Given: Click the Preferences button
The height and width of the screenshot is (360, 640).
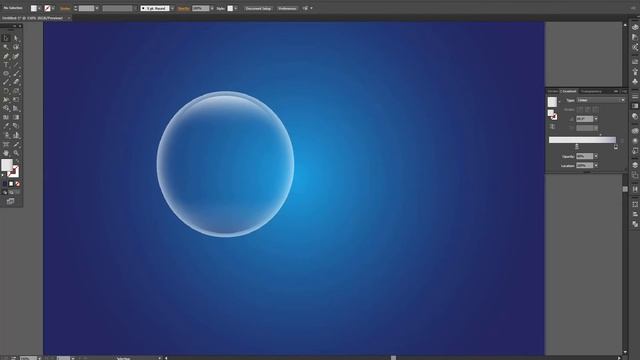Looking at the screenshot, I should click(287, 8).
